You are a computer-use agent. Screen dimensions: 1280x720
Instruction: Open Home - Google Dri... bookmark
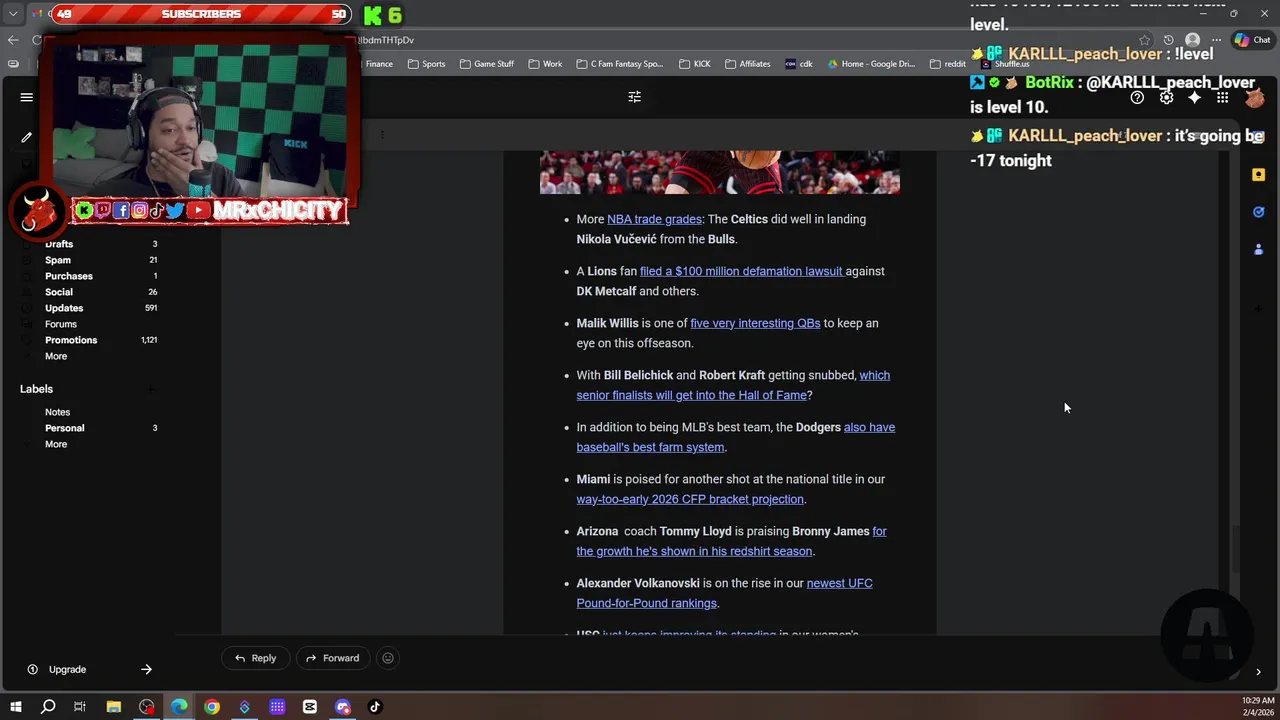pyautogui.click(x=870, y=64)
